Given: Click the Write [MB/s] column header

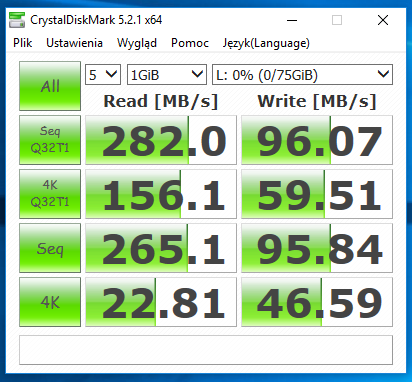Looking at the screenshot, I should point(317,101).
